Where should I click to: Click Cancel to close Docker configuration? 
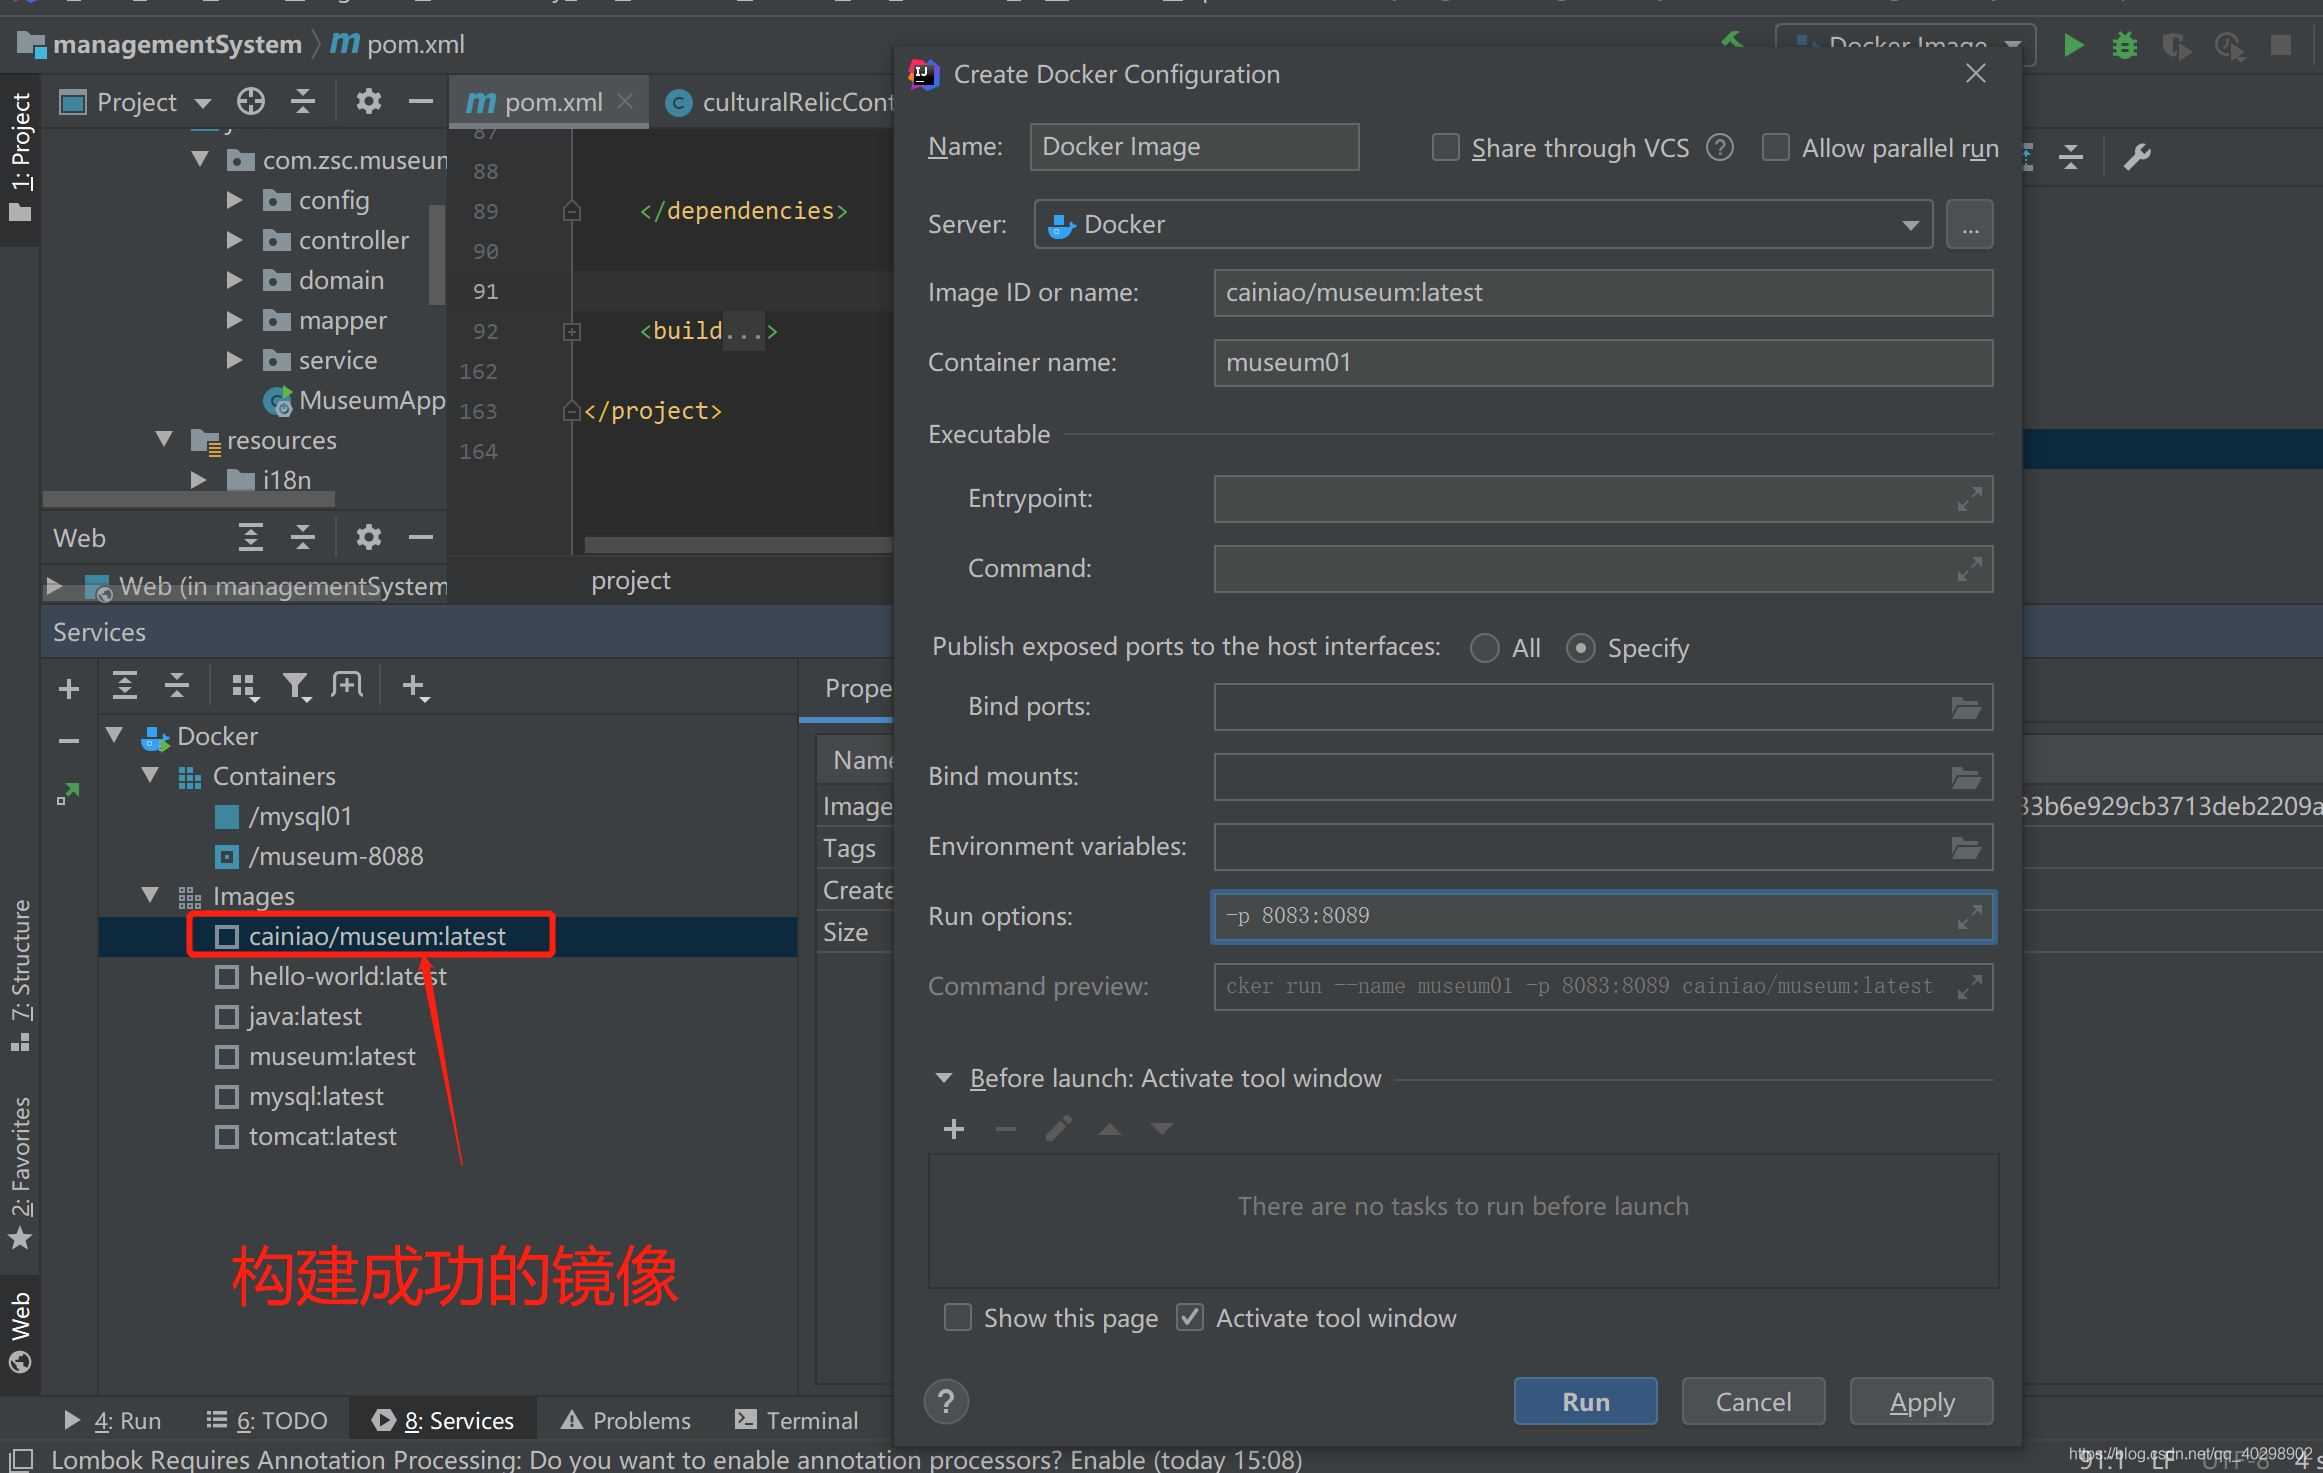point(1752,1400)
